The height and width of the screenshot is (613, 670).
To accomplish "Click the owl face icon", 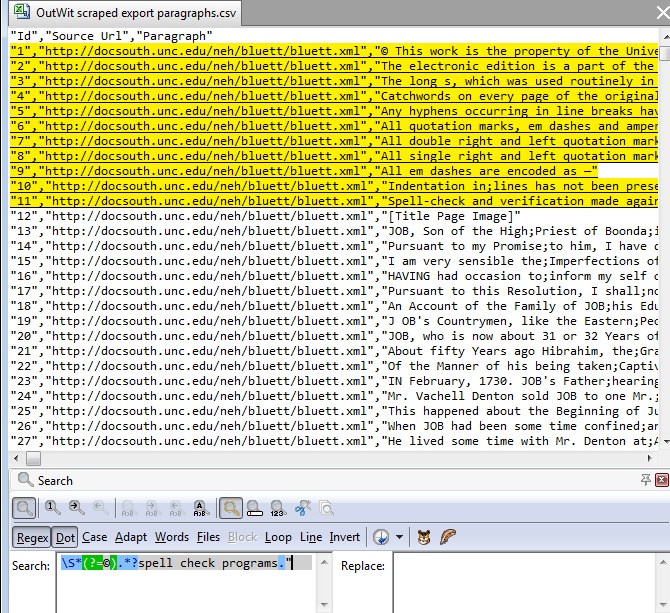I will point(423,537).
